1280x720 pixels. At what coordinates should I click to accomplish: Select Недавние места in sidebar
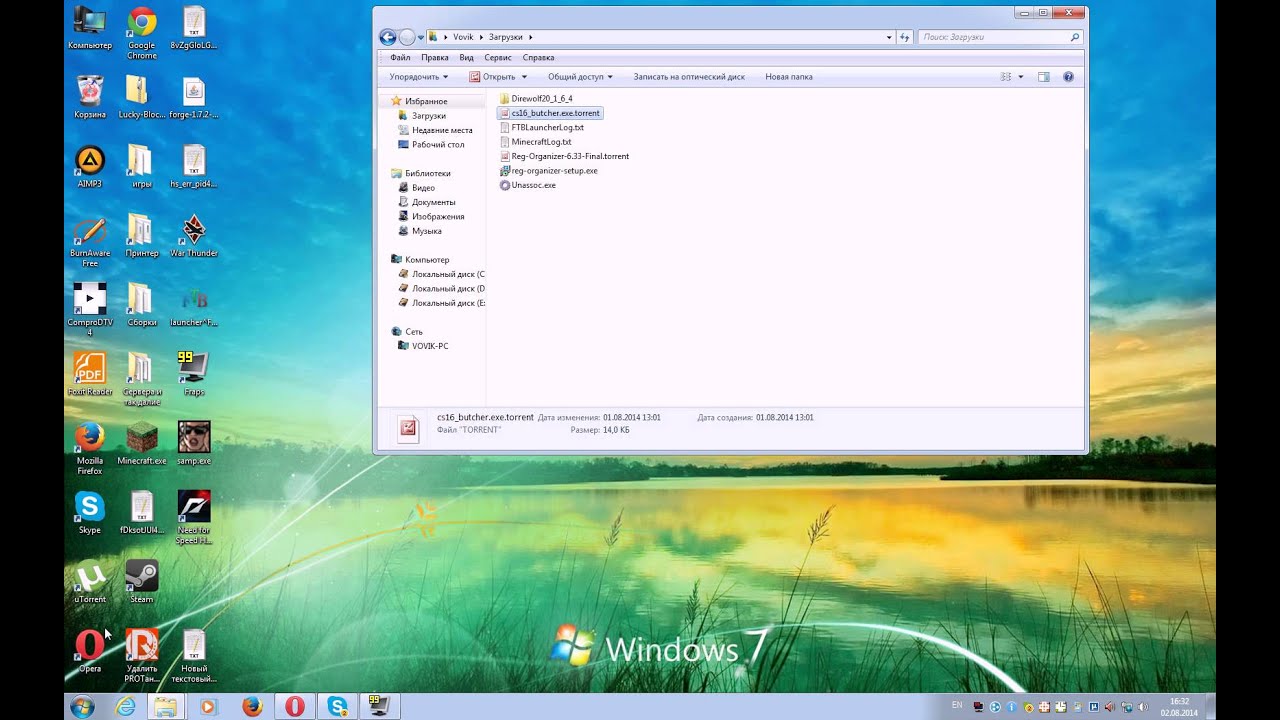[x=442, y=130]
